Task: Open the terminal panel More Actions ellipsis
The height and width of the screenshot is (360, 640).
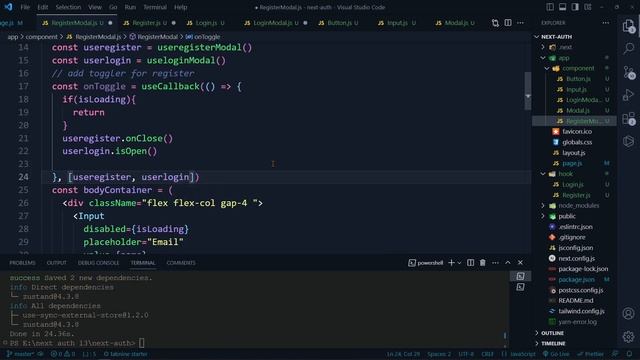Action: (495, 263)
